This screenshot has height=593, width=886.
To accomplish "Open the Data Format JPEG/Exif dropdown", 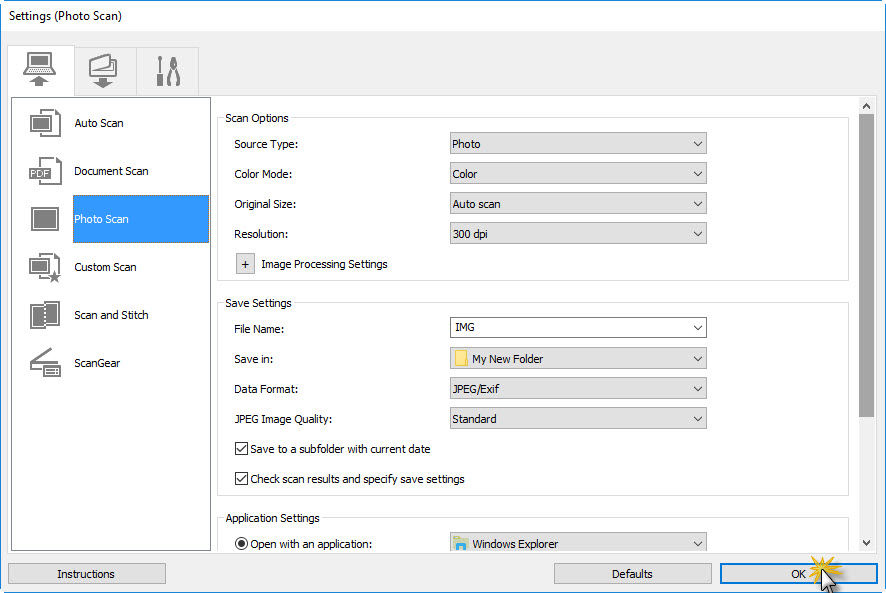I will coord(578,389).
